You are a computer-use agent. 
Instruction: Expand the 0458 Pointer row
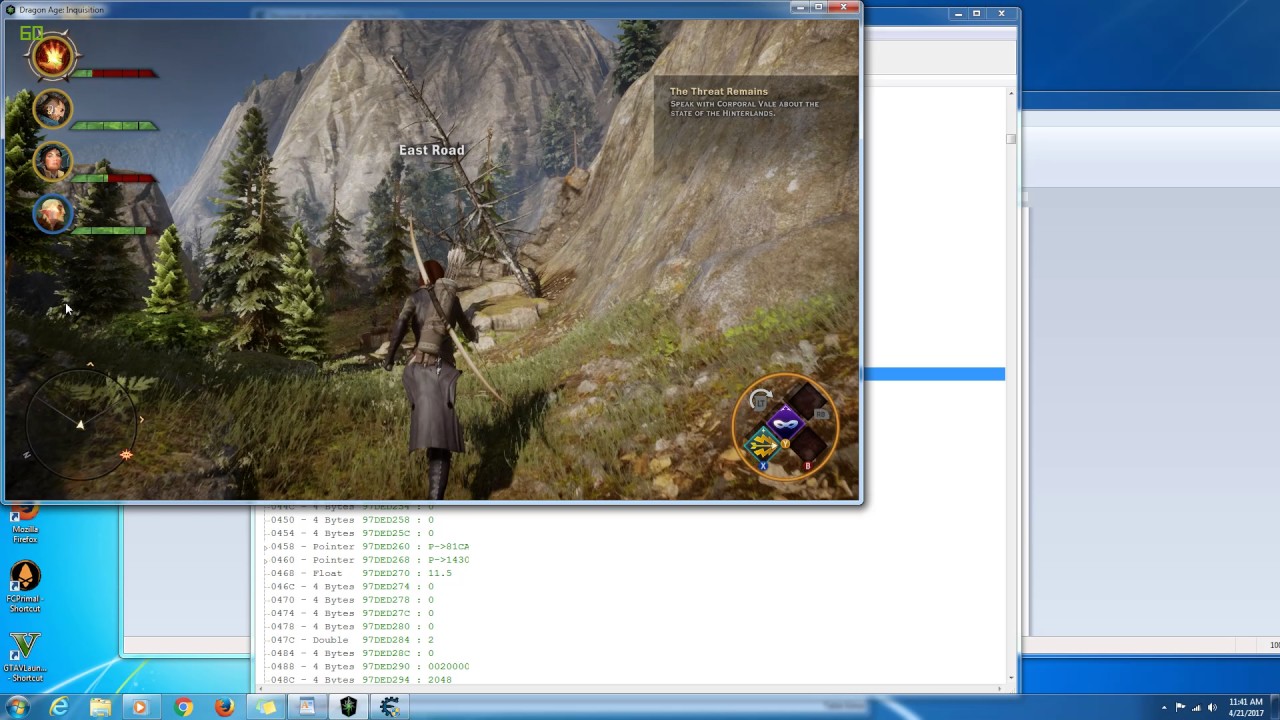coord(267,547)
